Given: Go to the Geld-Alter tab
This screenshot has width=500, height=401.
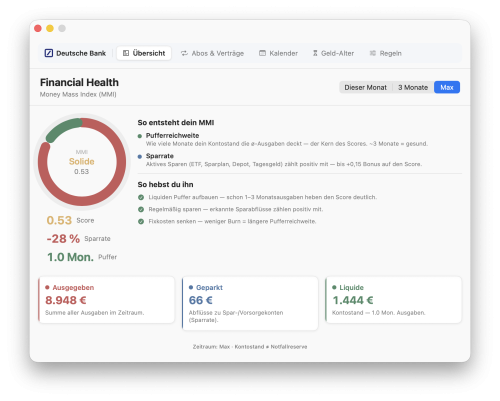Looking at the screenshot, I should (x=333, y=53).
